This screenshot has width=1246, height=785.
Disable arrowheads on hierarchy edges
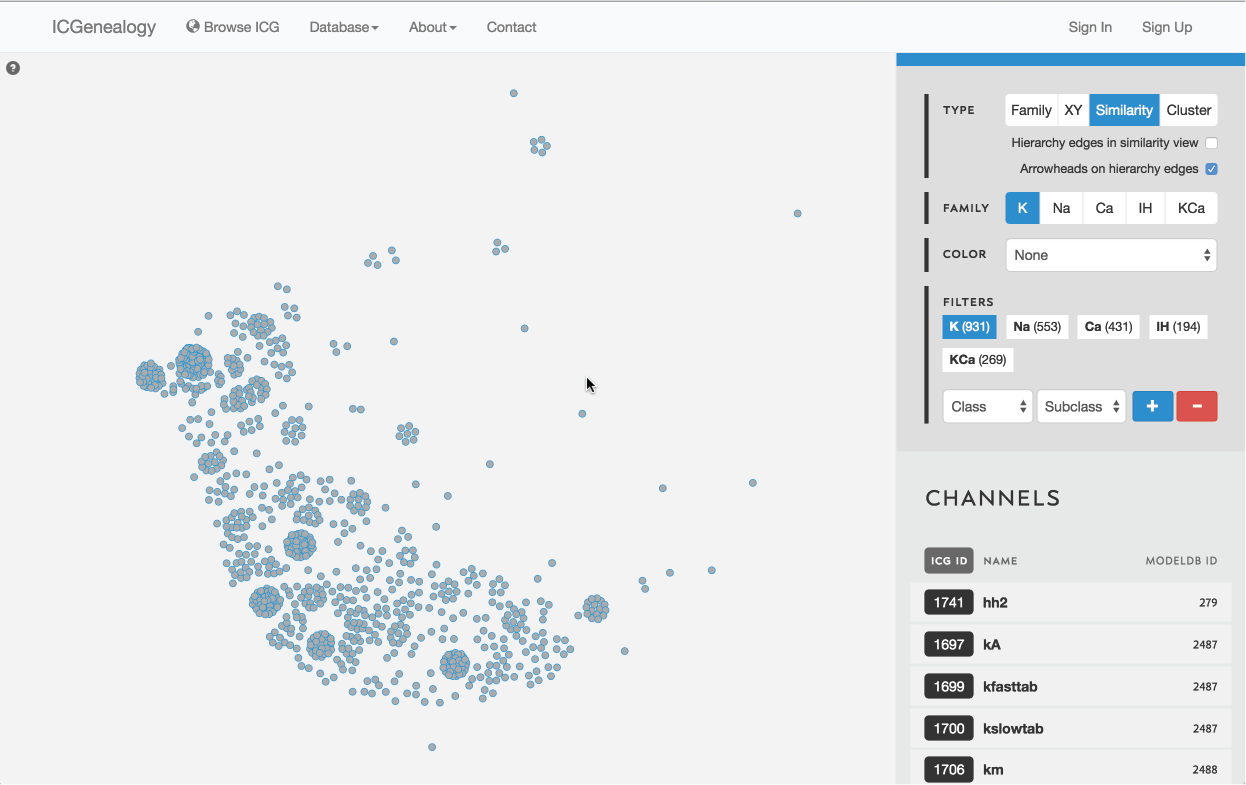click(x=1211, y=169)
